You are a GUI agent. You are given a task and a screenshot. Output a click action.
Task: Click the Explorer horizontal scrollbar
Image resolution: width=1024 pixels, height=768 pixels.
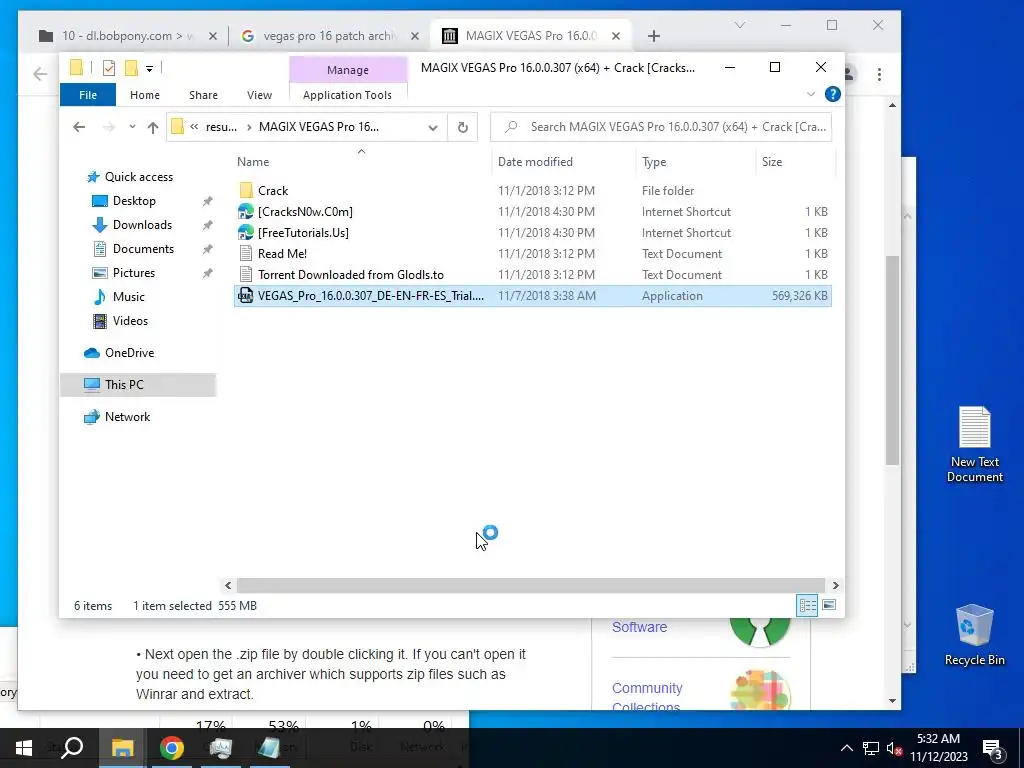tap(531, 585)
